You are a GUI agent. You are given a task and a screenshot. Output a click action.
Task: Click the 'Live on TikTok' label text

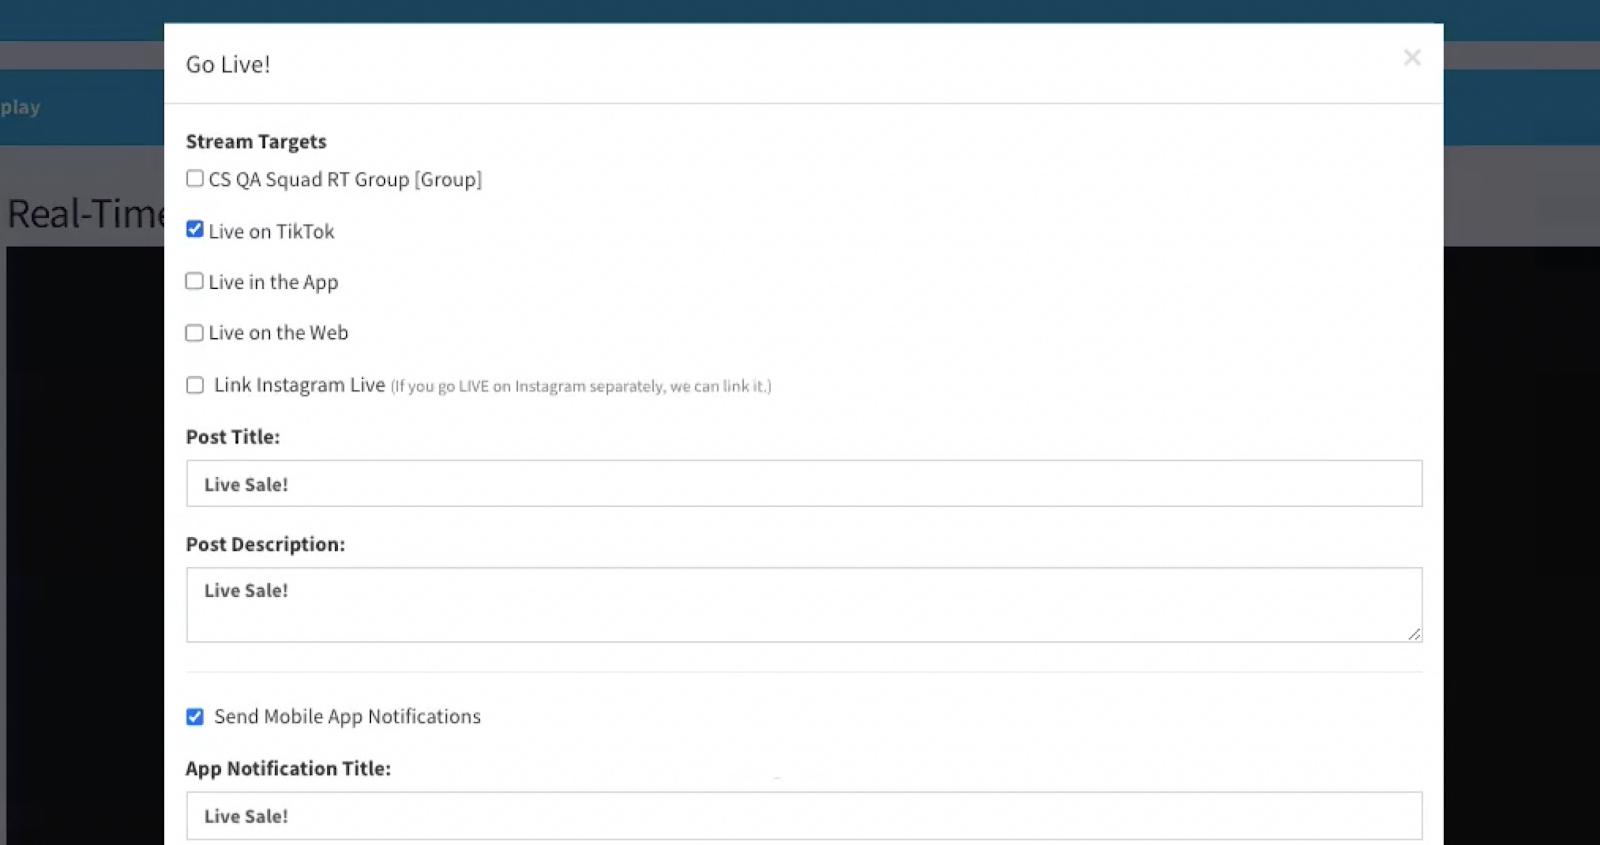coord(271,232)
